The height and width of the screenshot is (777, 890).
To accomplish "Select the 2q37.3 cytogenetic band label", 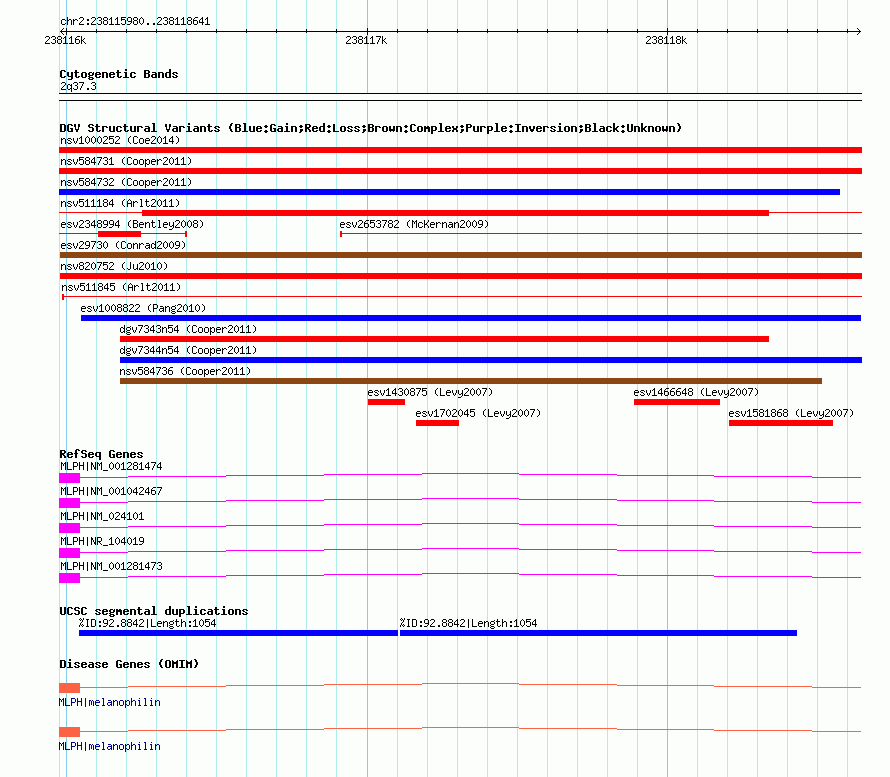I will 78,86.
